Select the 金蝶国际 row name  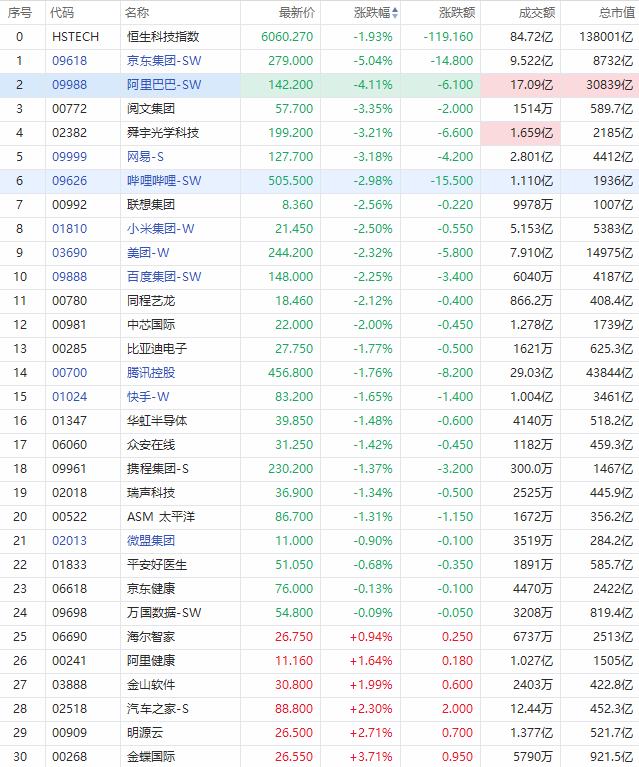[x=151, y=756]
